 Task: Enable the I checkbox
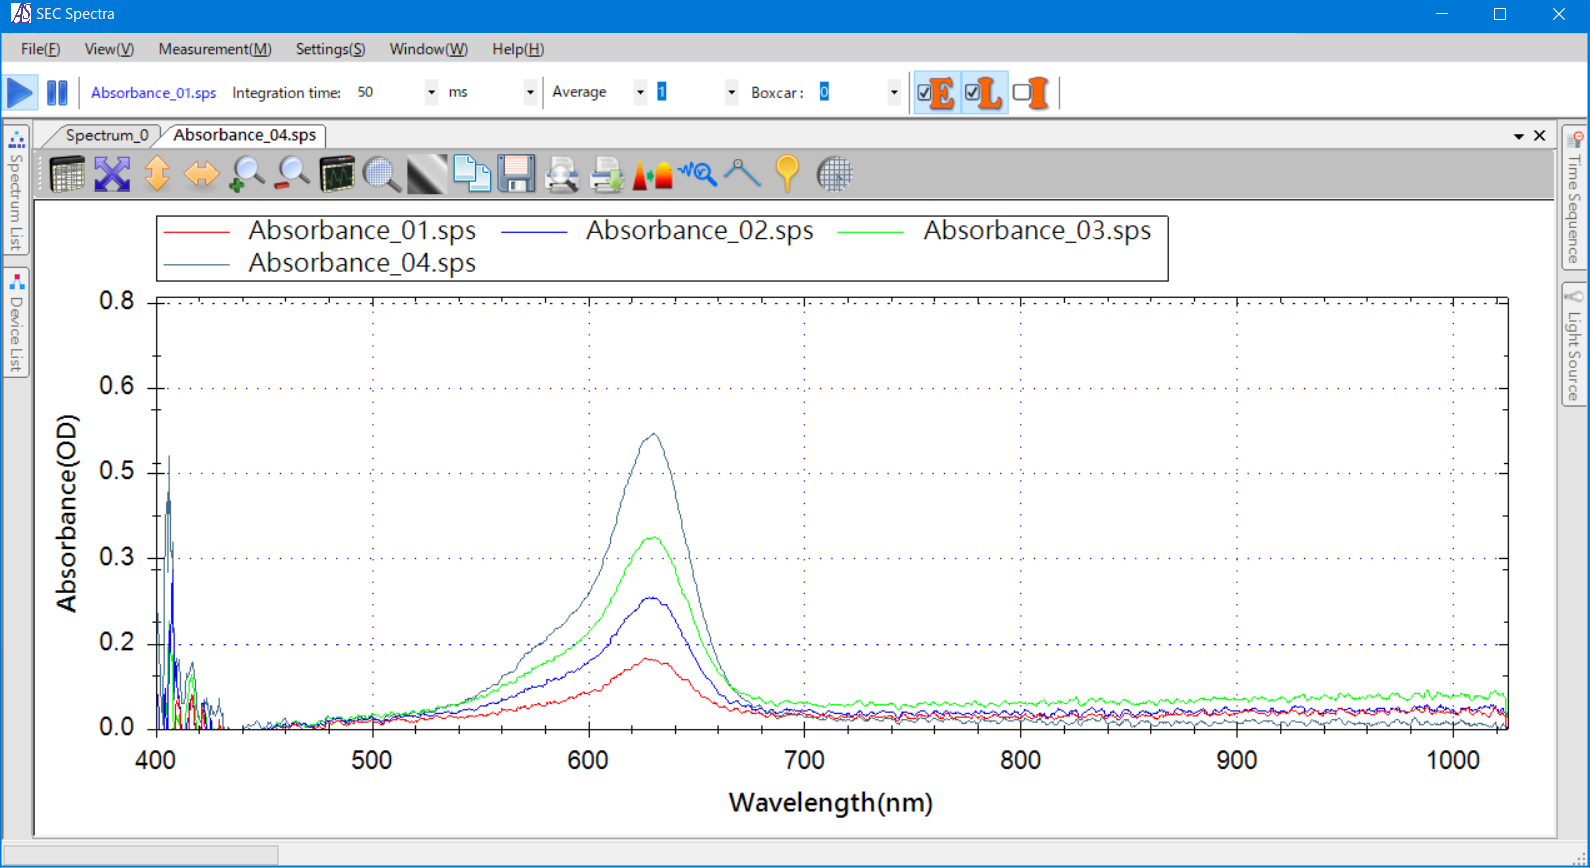tap(1021, 93)
